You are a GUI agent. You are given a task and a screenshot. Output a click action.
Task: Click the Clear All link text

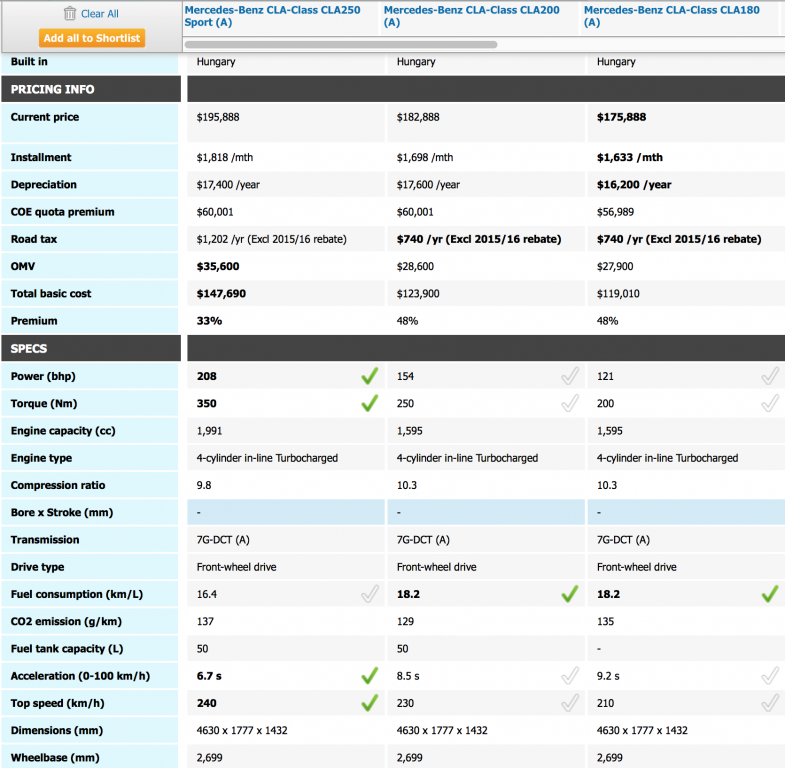100,14
